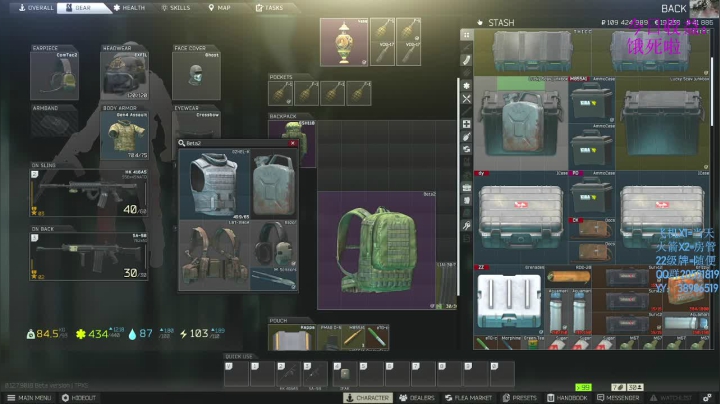Select the ComTac2 headset in earpiece slot
The width and height of the screenshot is (720, 404).
pos(54,76)
